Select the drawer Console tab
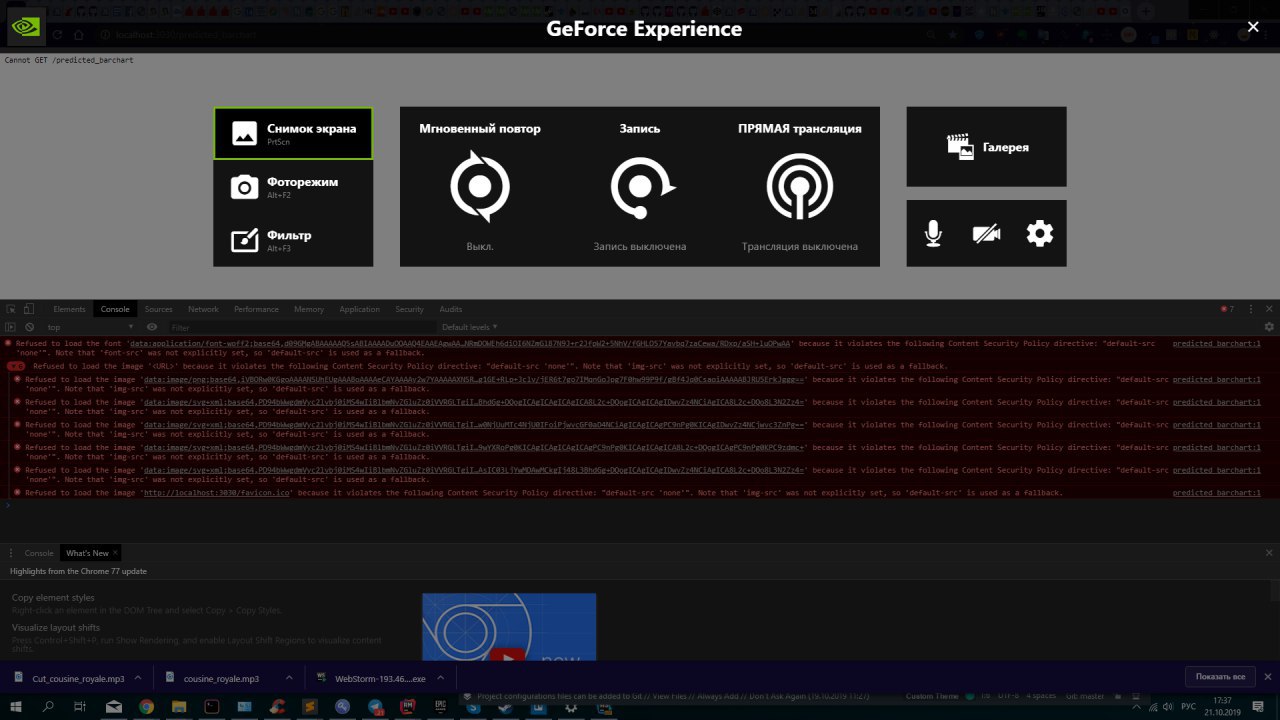Screen dimensions: 1280x720 [39, 553]
